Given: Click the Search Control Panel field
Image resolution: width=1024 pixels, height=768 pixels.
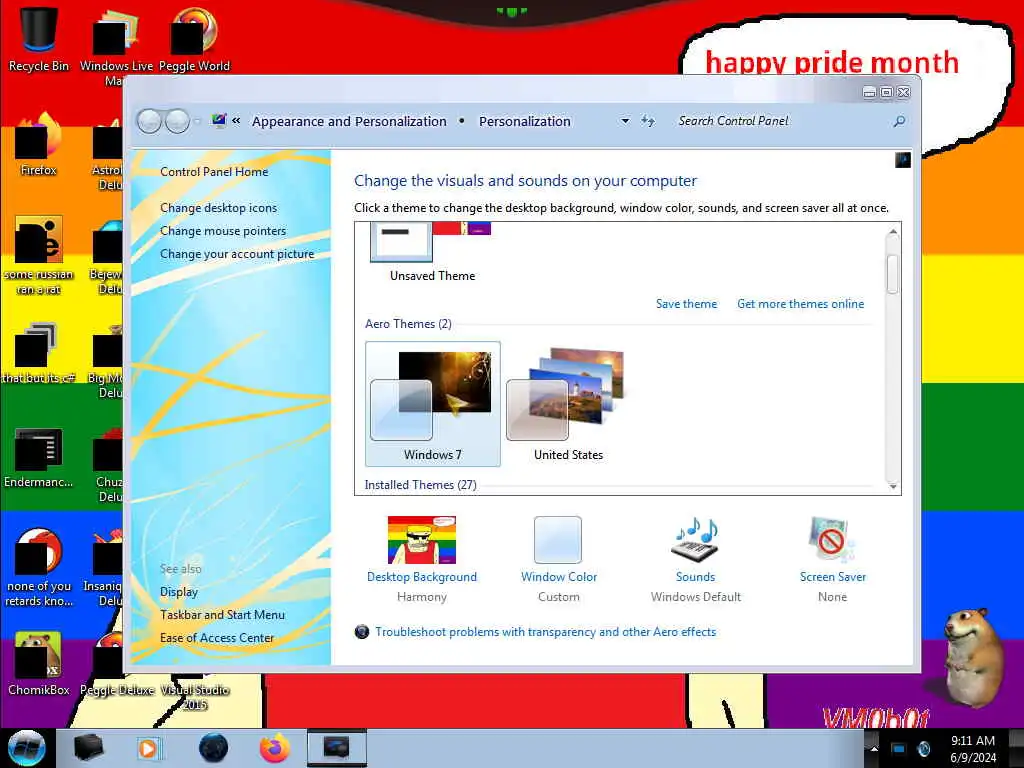Looking at the screenshot, I should pos(780,121).
